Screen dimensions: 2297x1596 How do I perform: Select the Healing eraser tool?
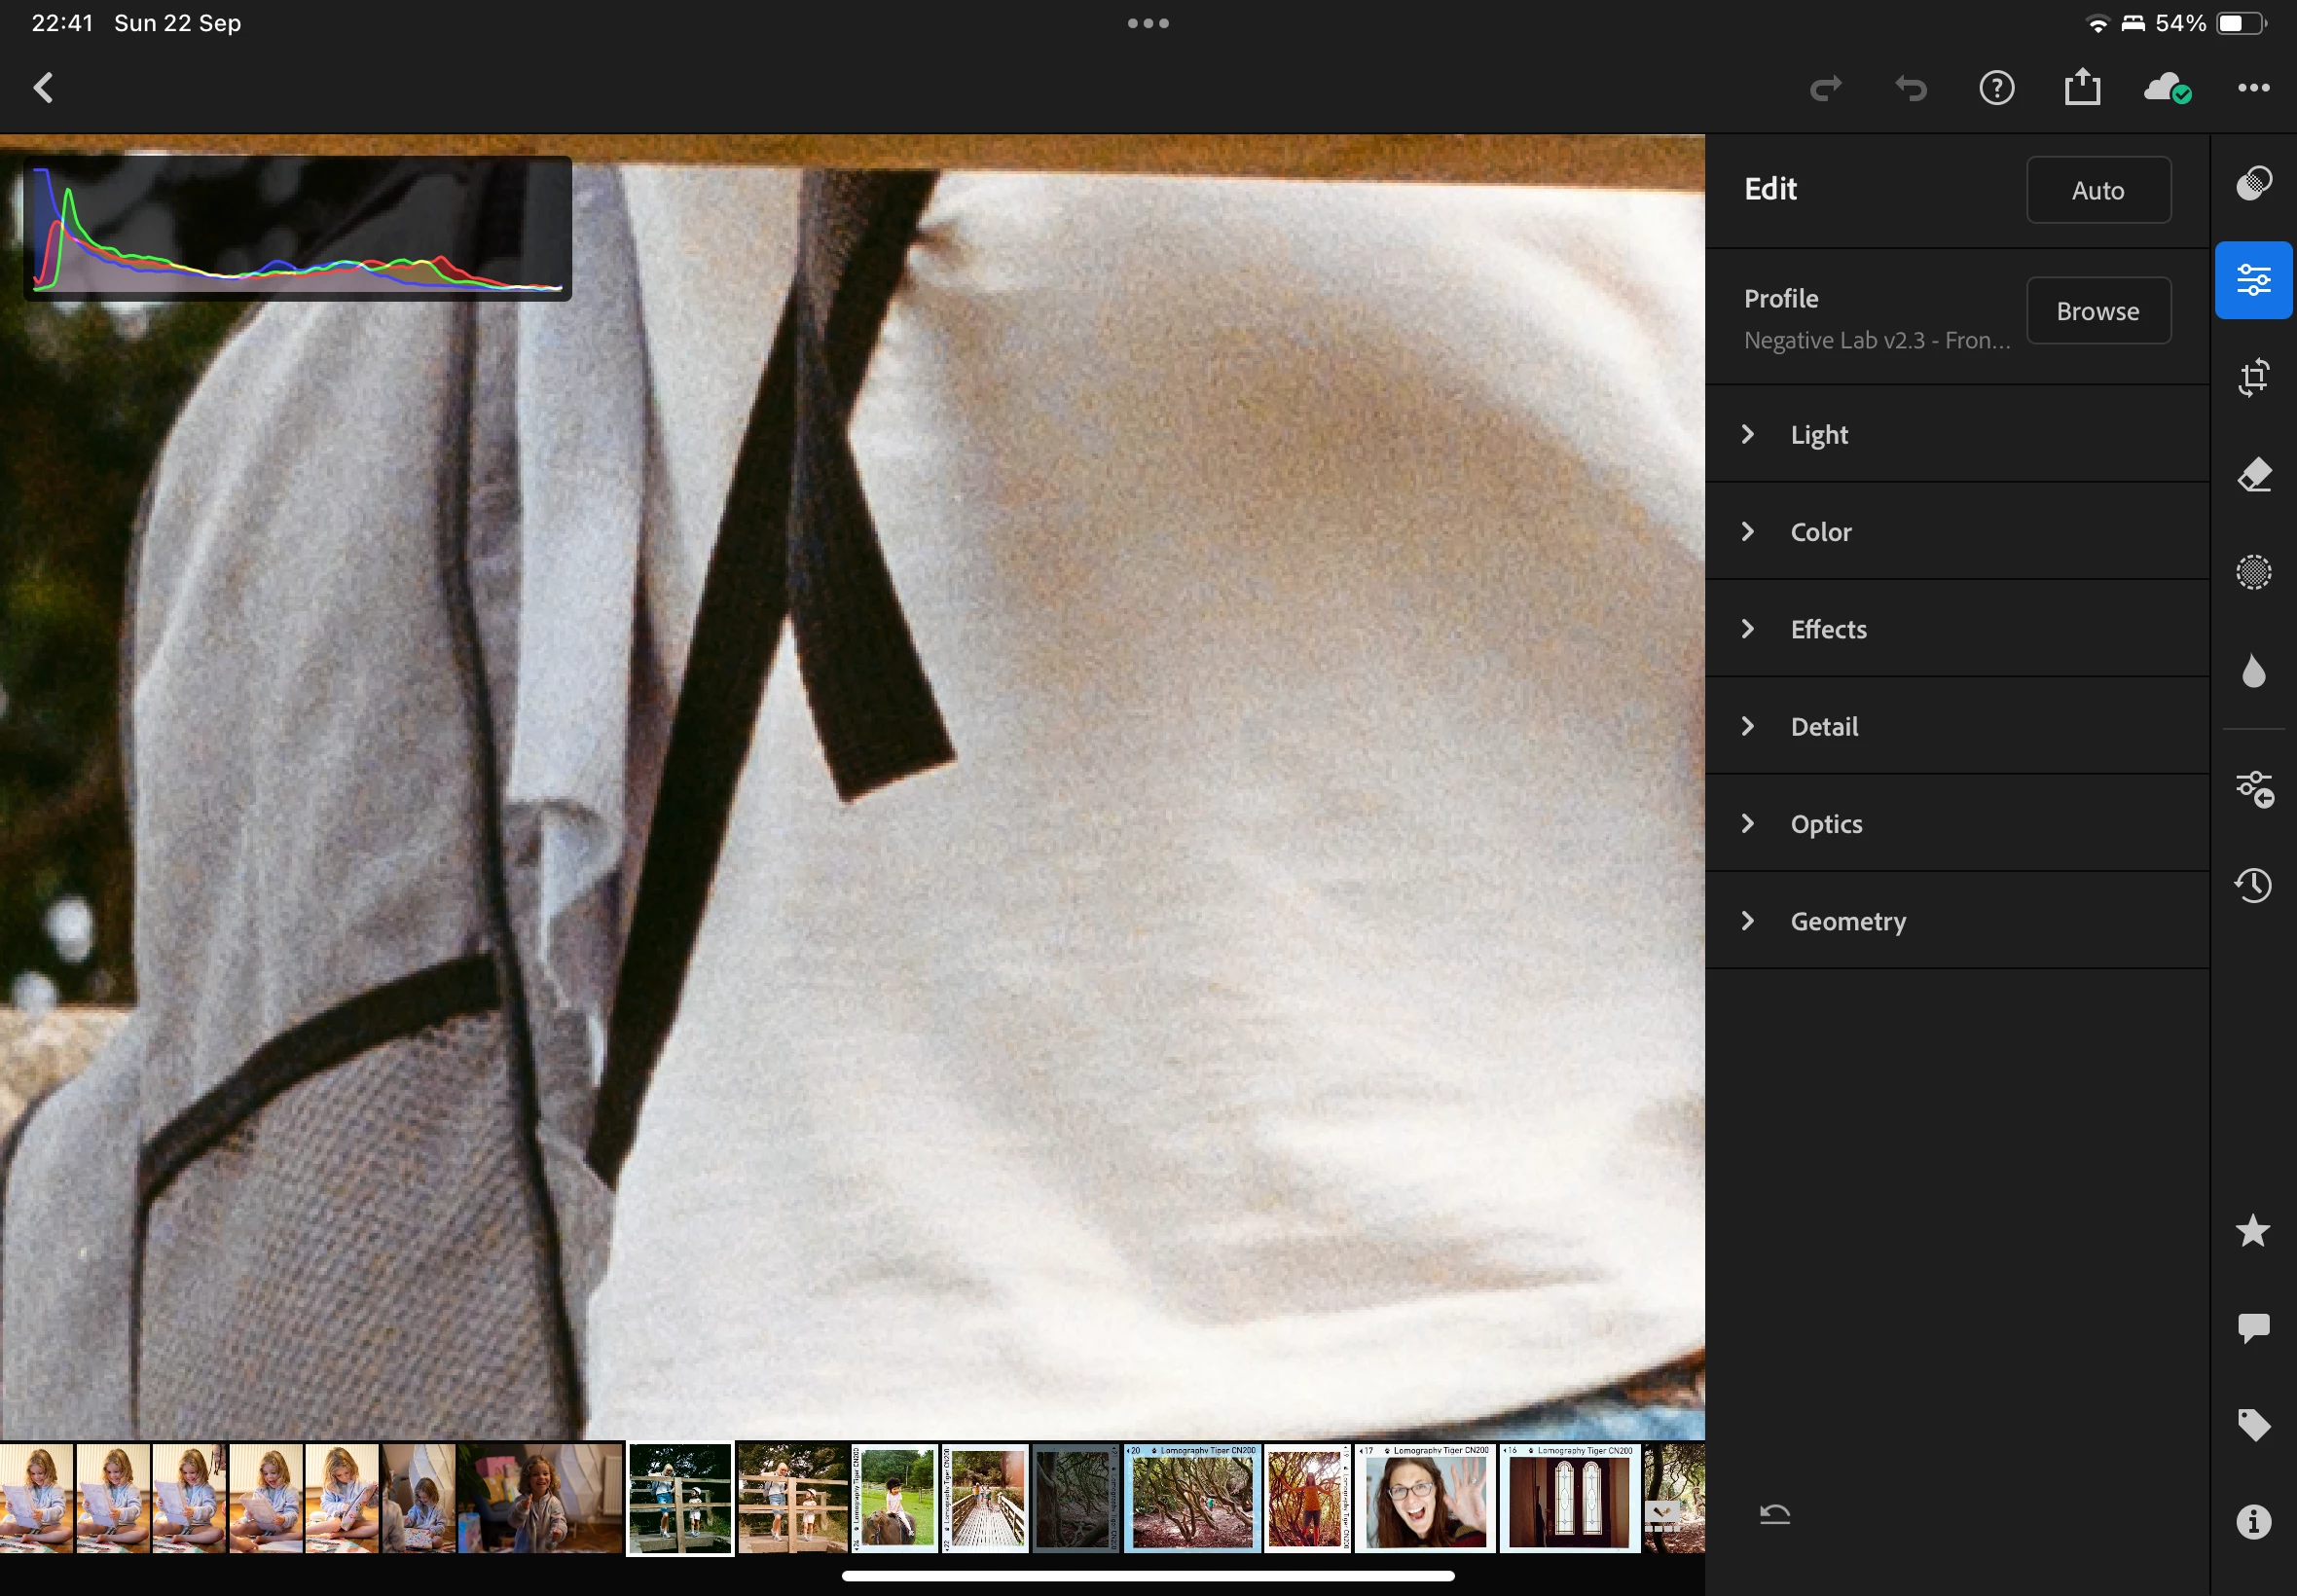(2253, 475)
